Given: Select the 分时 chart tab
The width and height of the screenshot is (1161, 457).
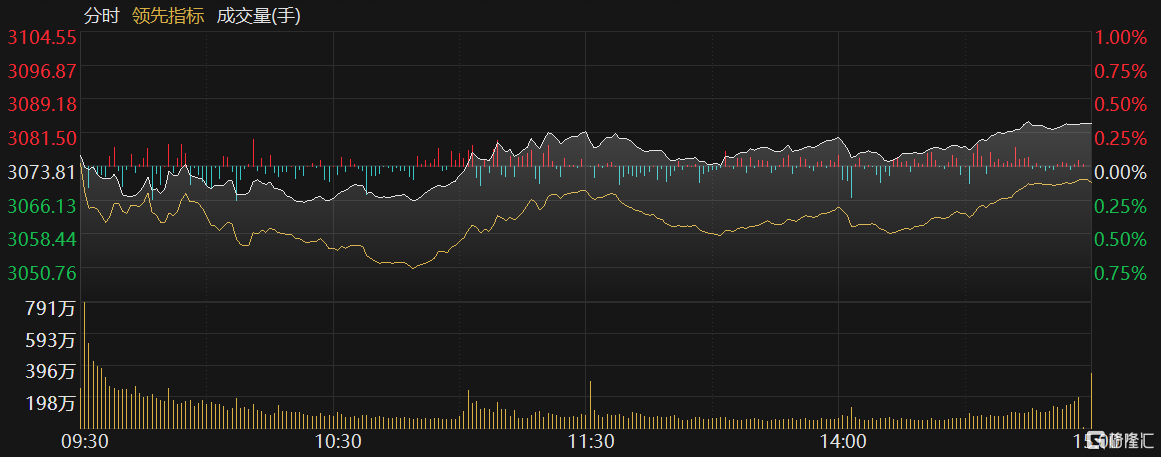Looking at the screenshot, I should [x=101, y=15].
